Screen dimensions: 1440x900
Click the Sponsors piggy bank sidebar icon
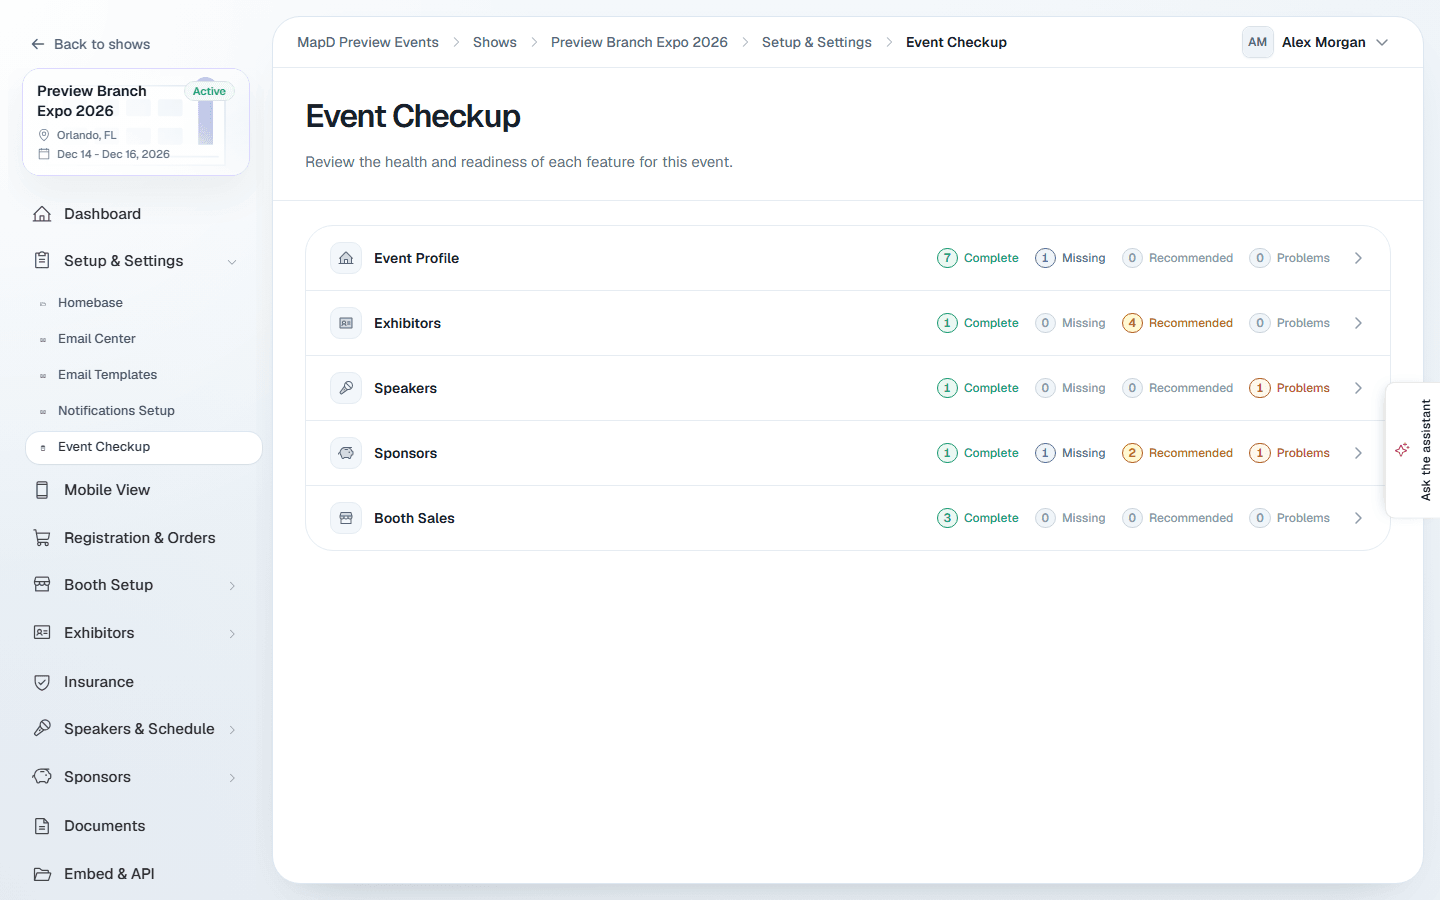pos(42,777)
